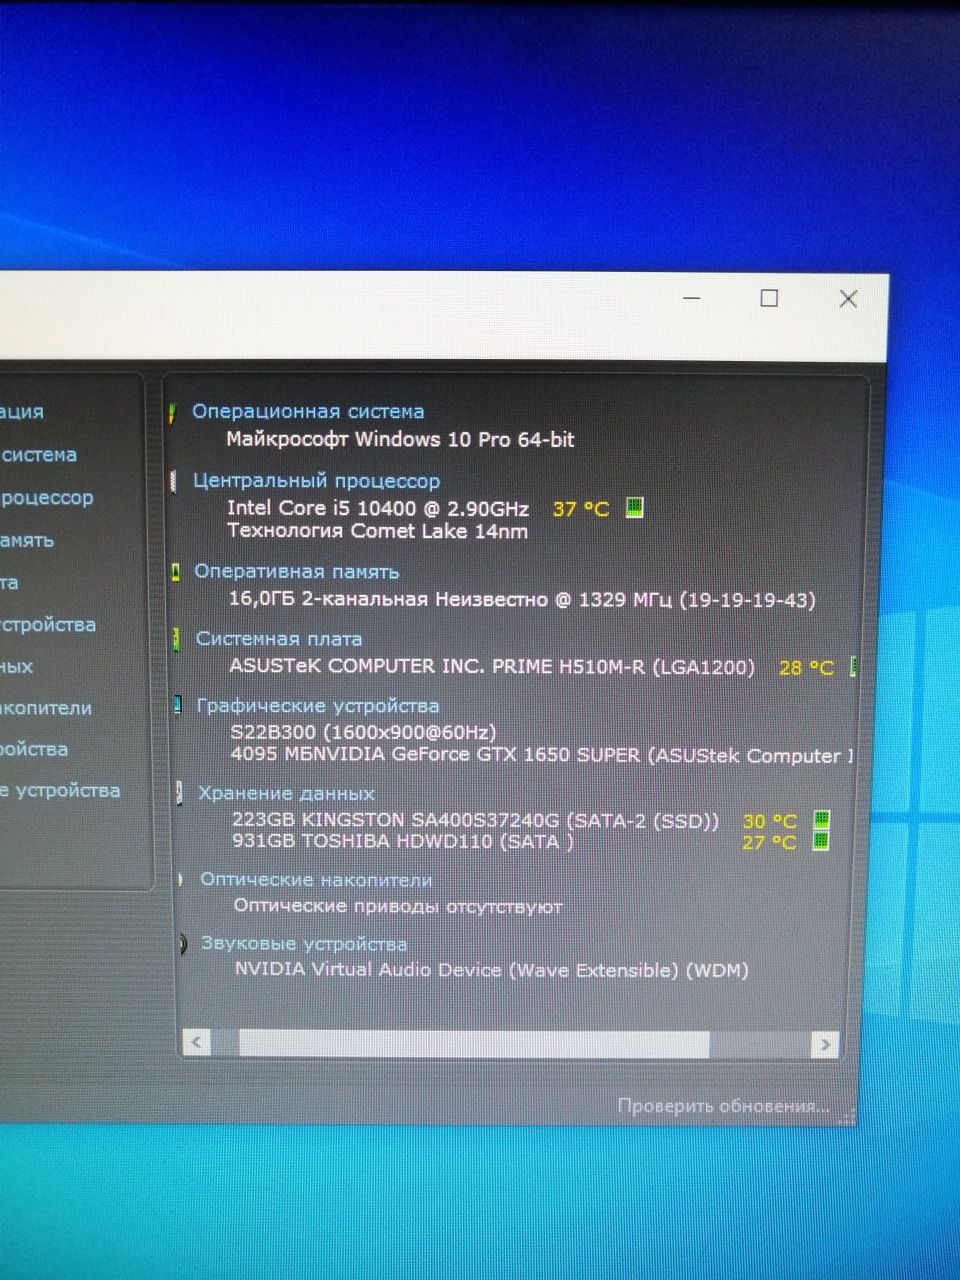Click text 'Технология Comet Lake 14nm'

pos(377,531)
